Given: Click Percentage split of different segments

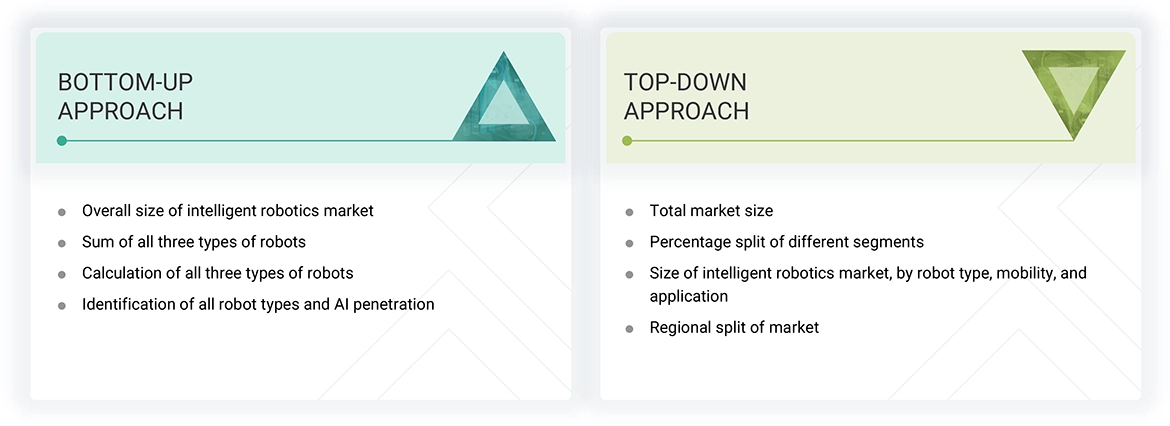Looking at the screenshot, I should click(786, 242).
